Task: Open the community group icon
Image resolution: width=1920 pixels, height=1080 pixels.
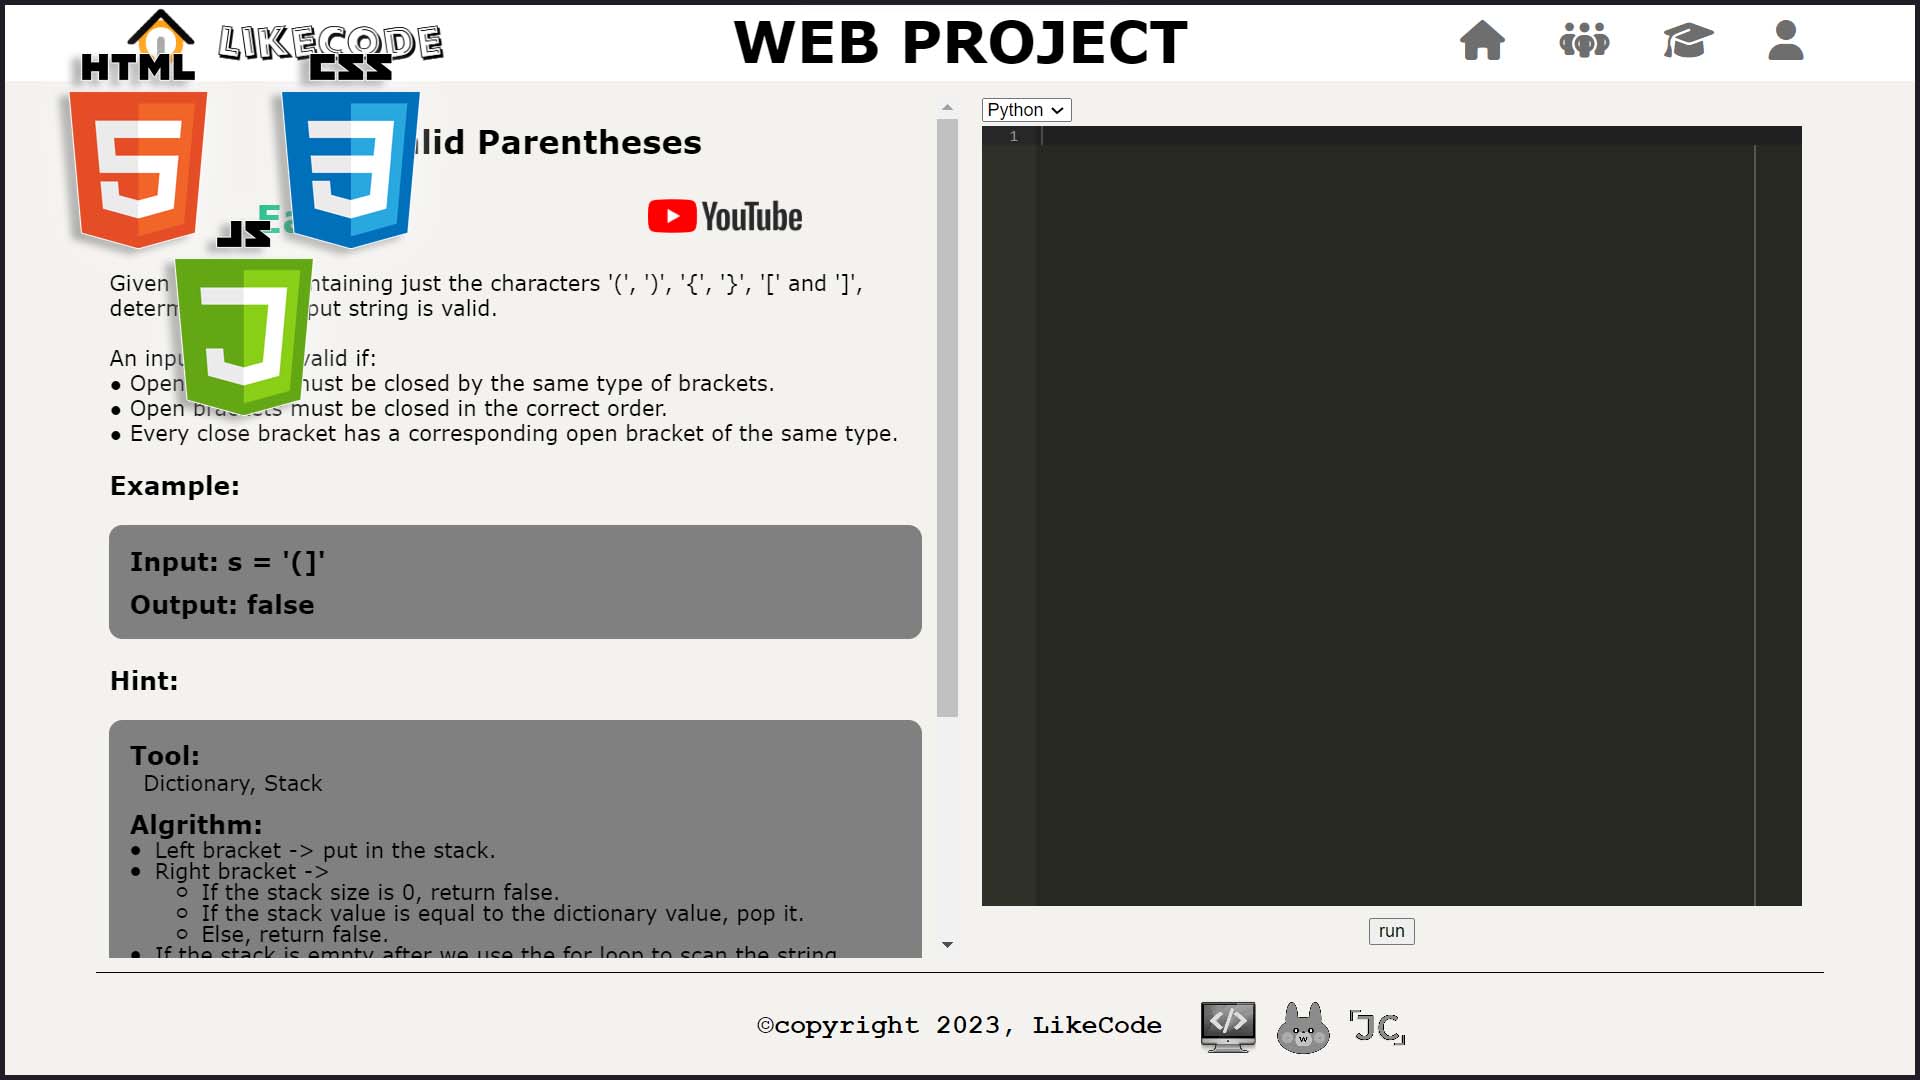Action: [1584, 41]
